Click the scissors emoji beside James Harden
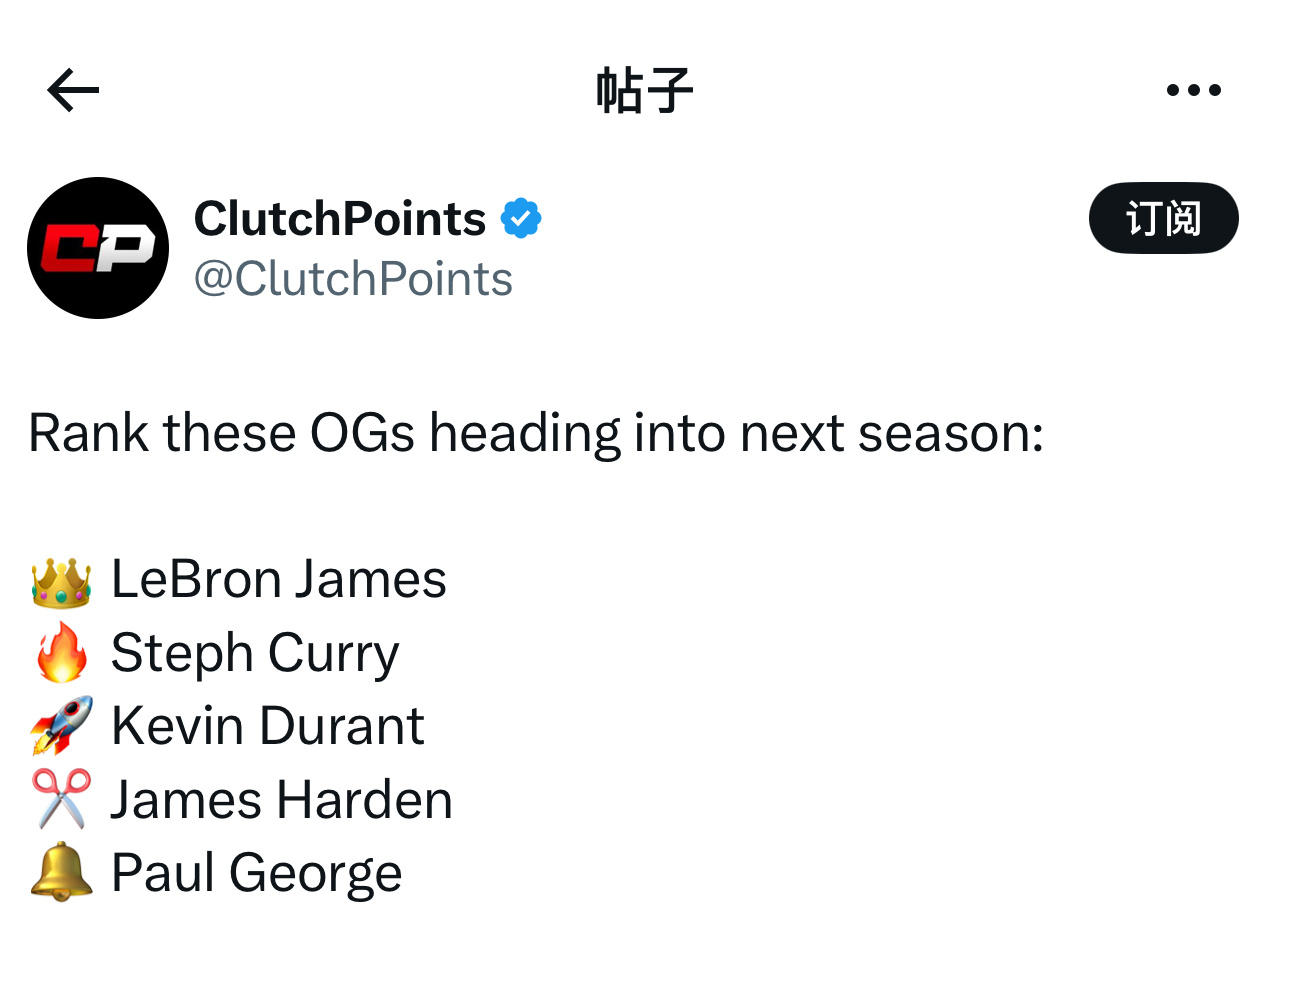 click(x=61, y=799)
